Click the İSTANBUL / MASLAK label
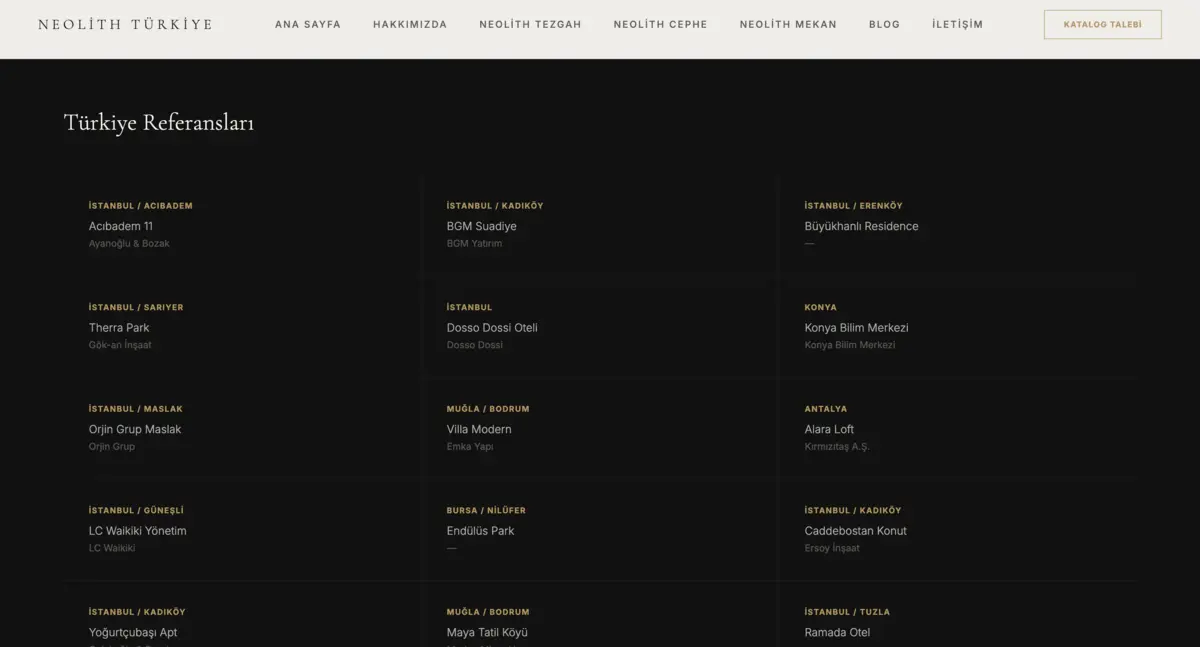1200x647 pixels. point(136,409)
